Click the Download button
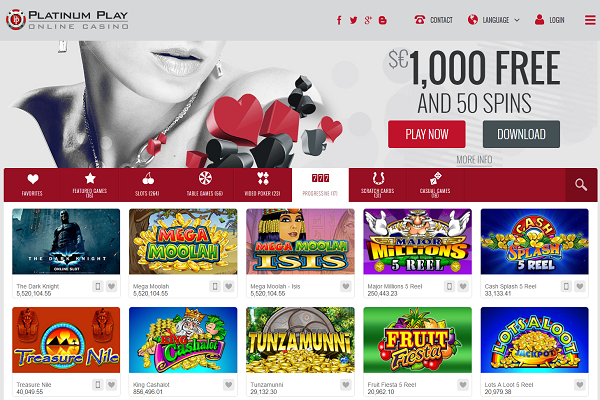 tap(521, 134)
